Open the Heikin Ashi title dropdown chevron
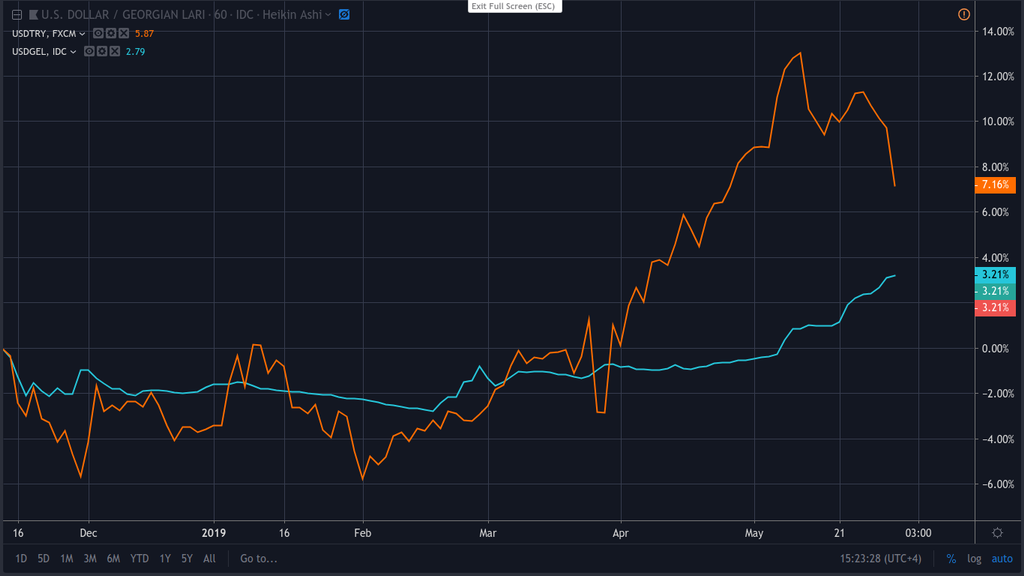The width and height of the screenshot is (1024, 576). pyautogui.click(x=328, y=14)
